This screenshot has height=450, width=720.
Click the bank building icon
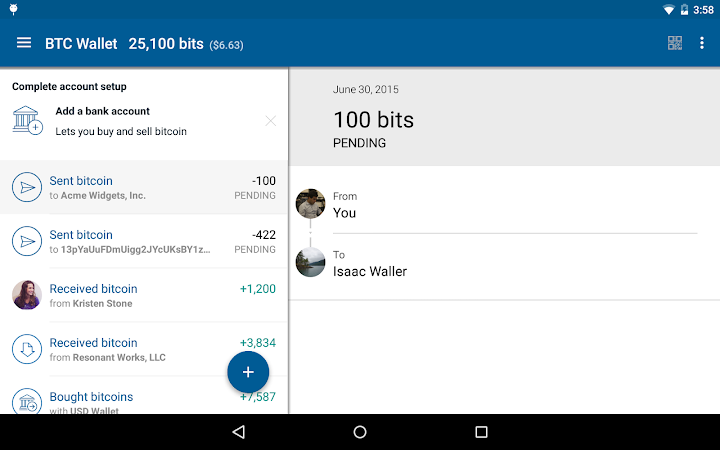coord(27,121)
